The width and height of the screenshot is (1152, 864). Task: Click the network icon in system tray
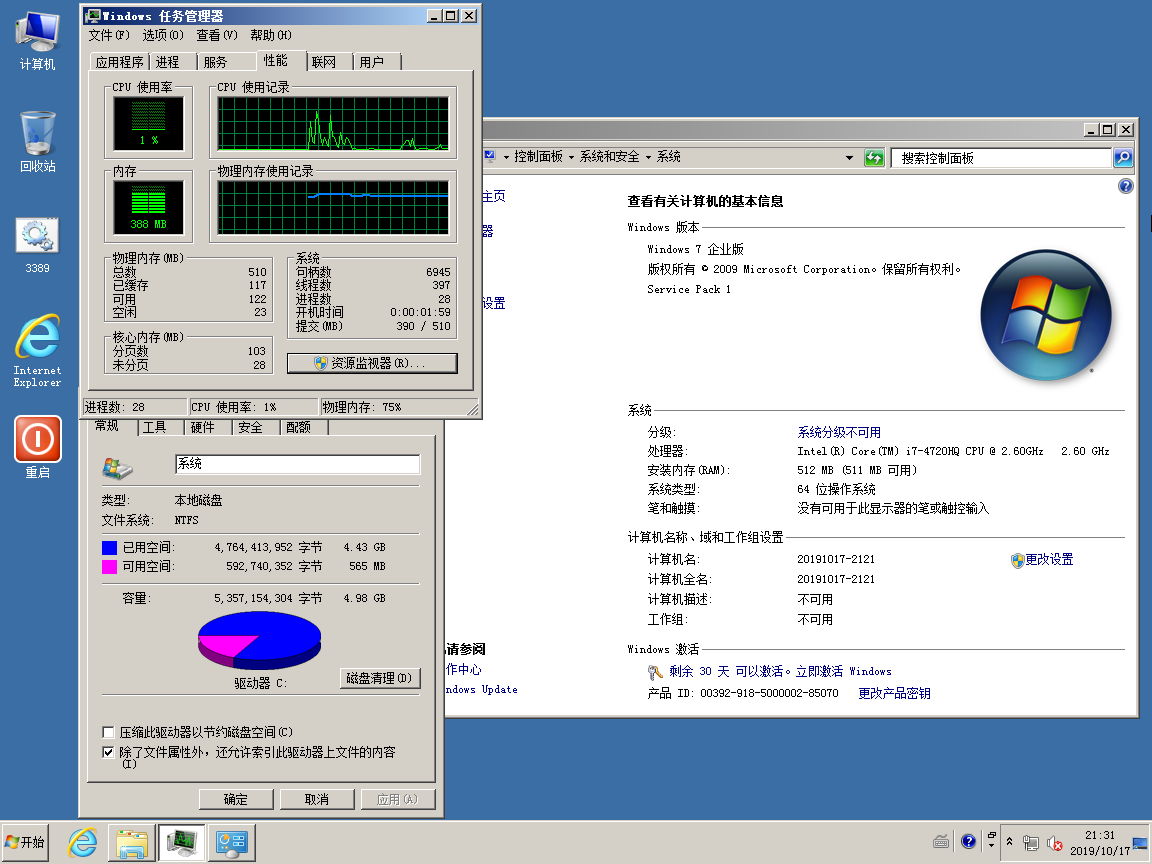pos(1031,843)
